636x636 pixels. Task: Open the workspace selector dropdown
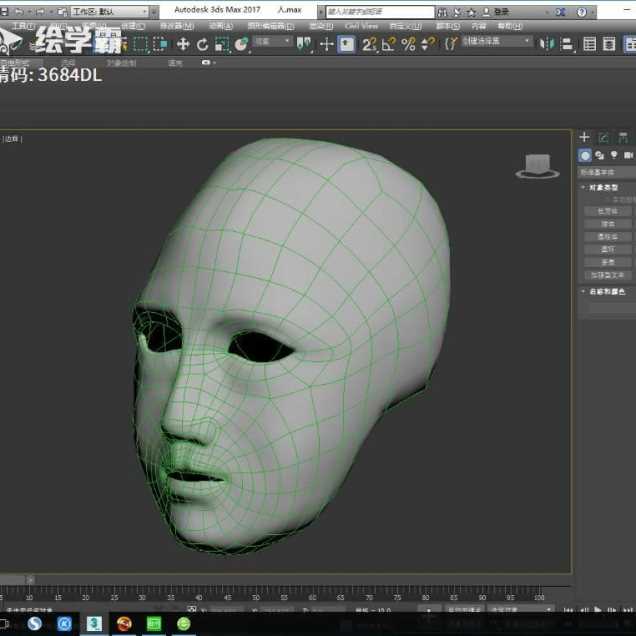click(x=108, y=11)
